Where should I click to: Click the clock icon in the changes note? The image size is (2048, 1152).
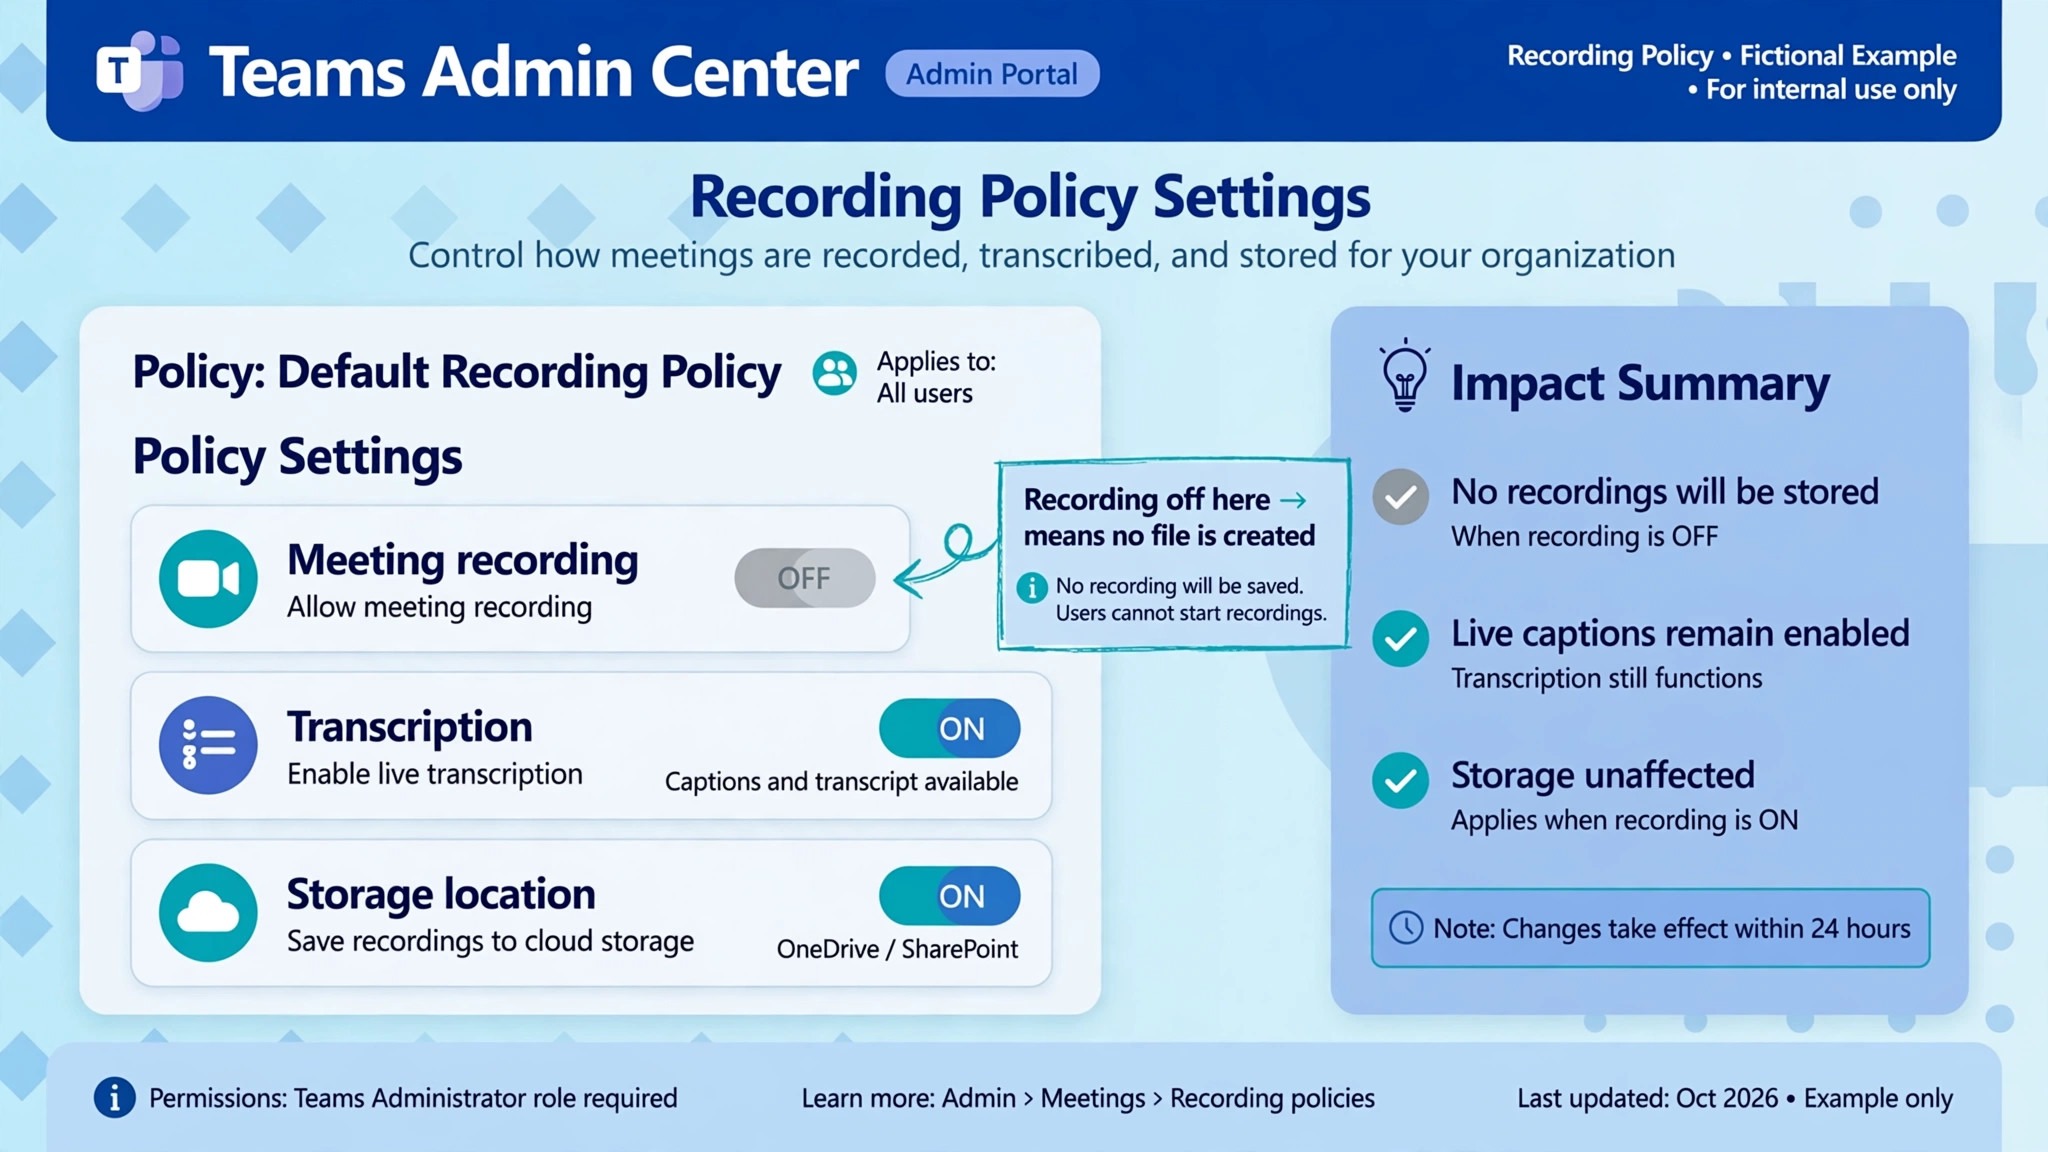[1406, 928]
